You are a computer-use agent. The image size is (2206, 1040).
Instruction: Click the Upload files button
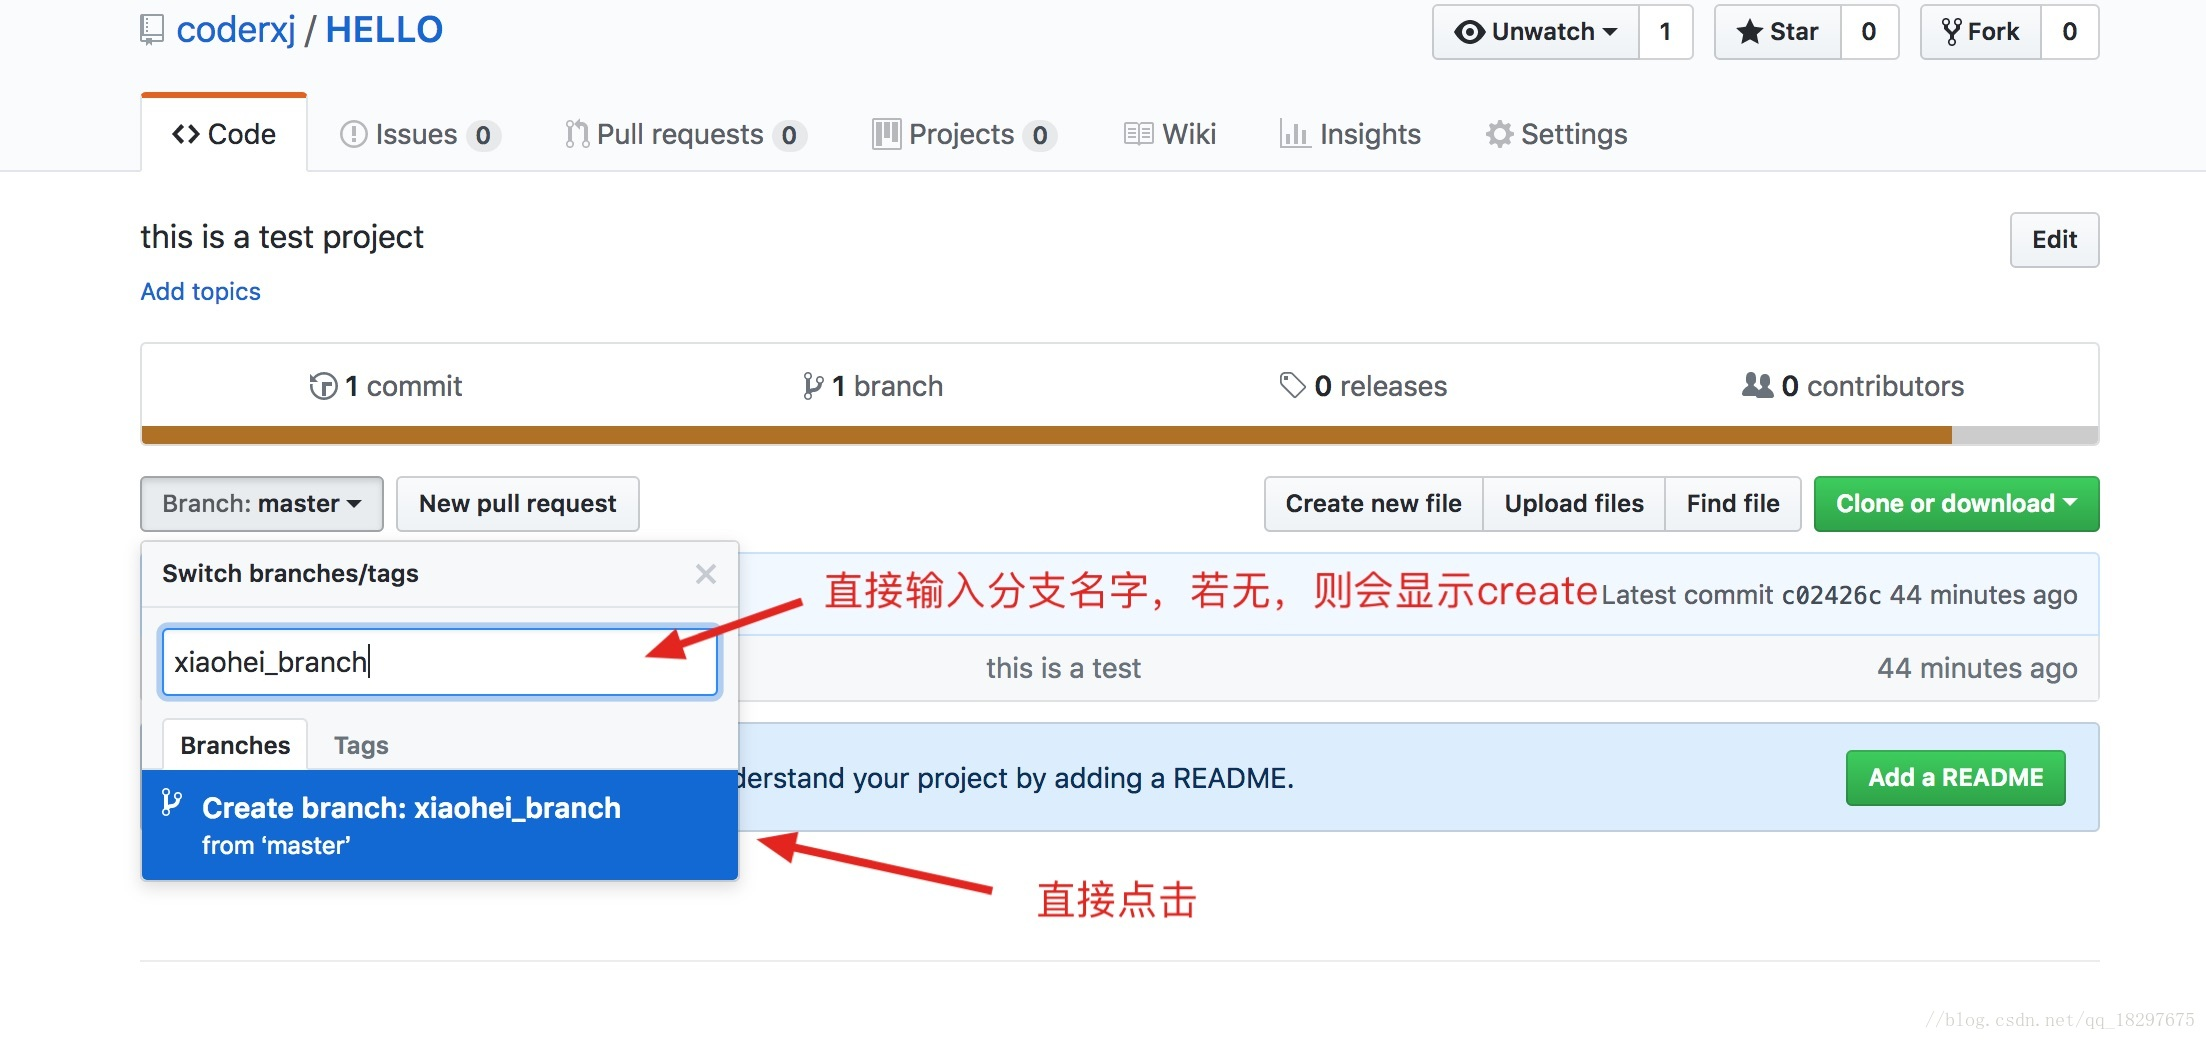(1574, 504)
